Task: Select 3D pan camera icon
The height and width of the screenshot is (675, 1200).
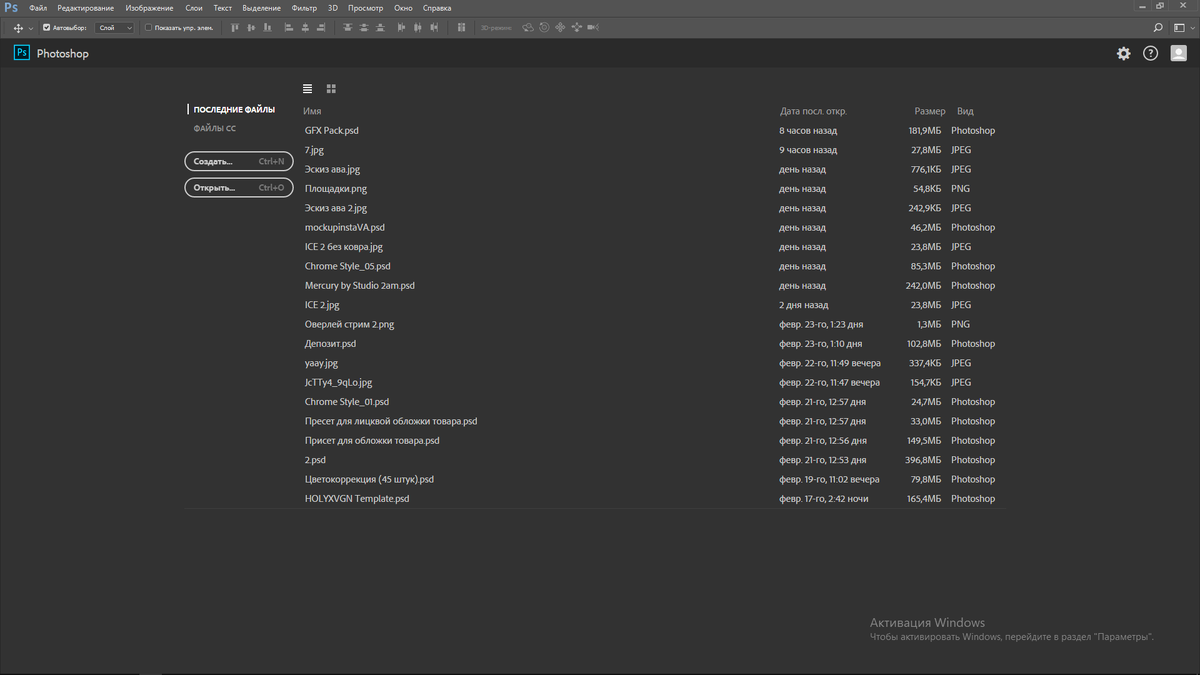Action: tap(560, 28)
